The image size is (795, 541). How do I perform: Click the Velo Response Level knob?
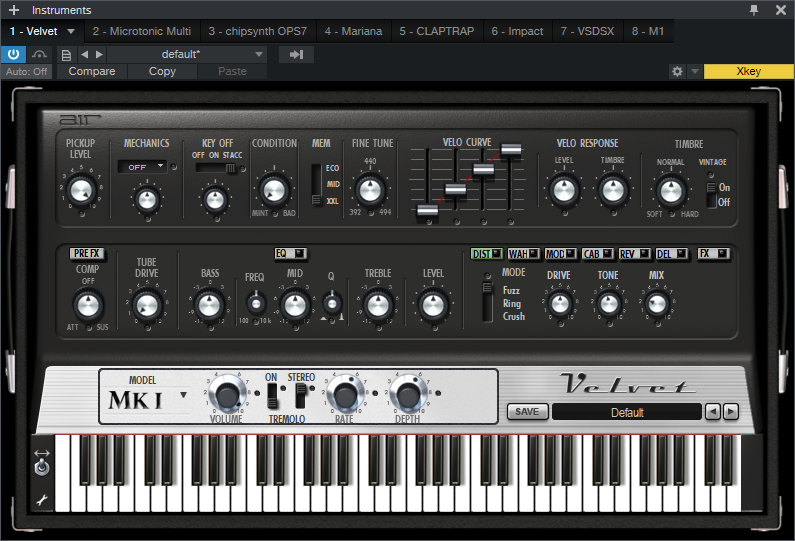coord(564,191)
